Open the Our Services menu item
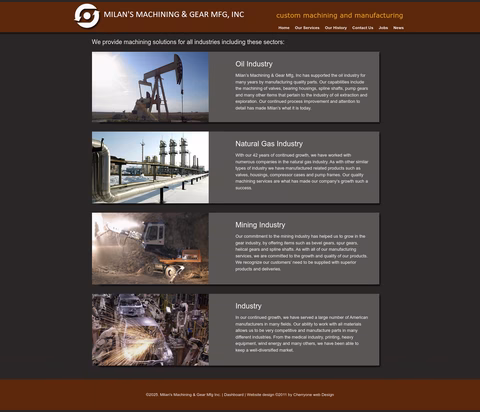This screenshot has height=412, width=480. click(x=307, y=28)
